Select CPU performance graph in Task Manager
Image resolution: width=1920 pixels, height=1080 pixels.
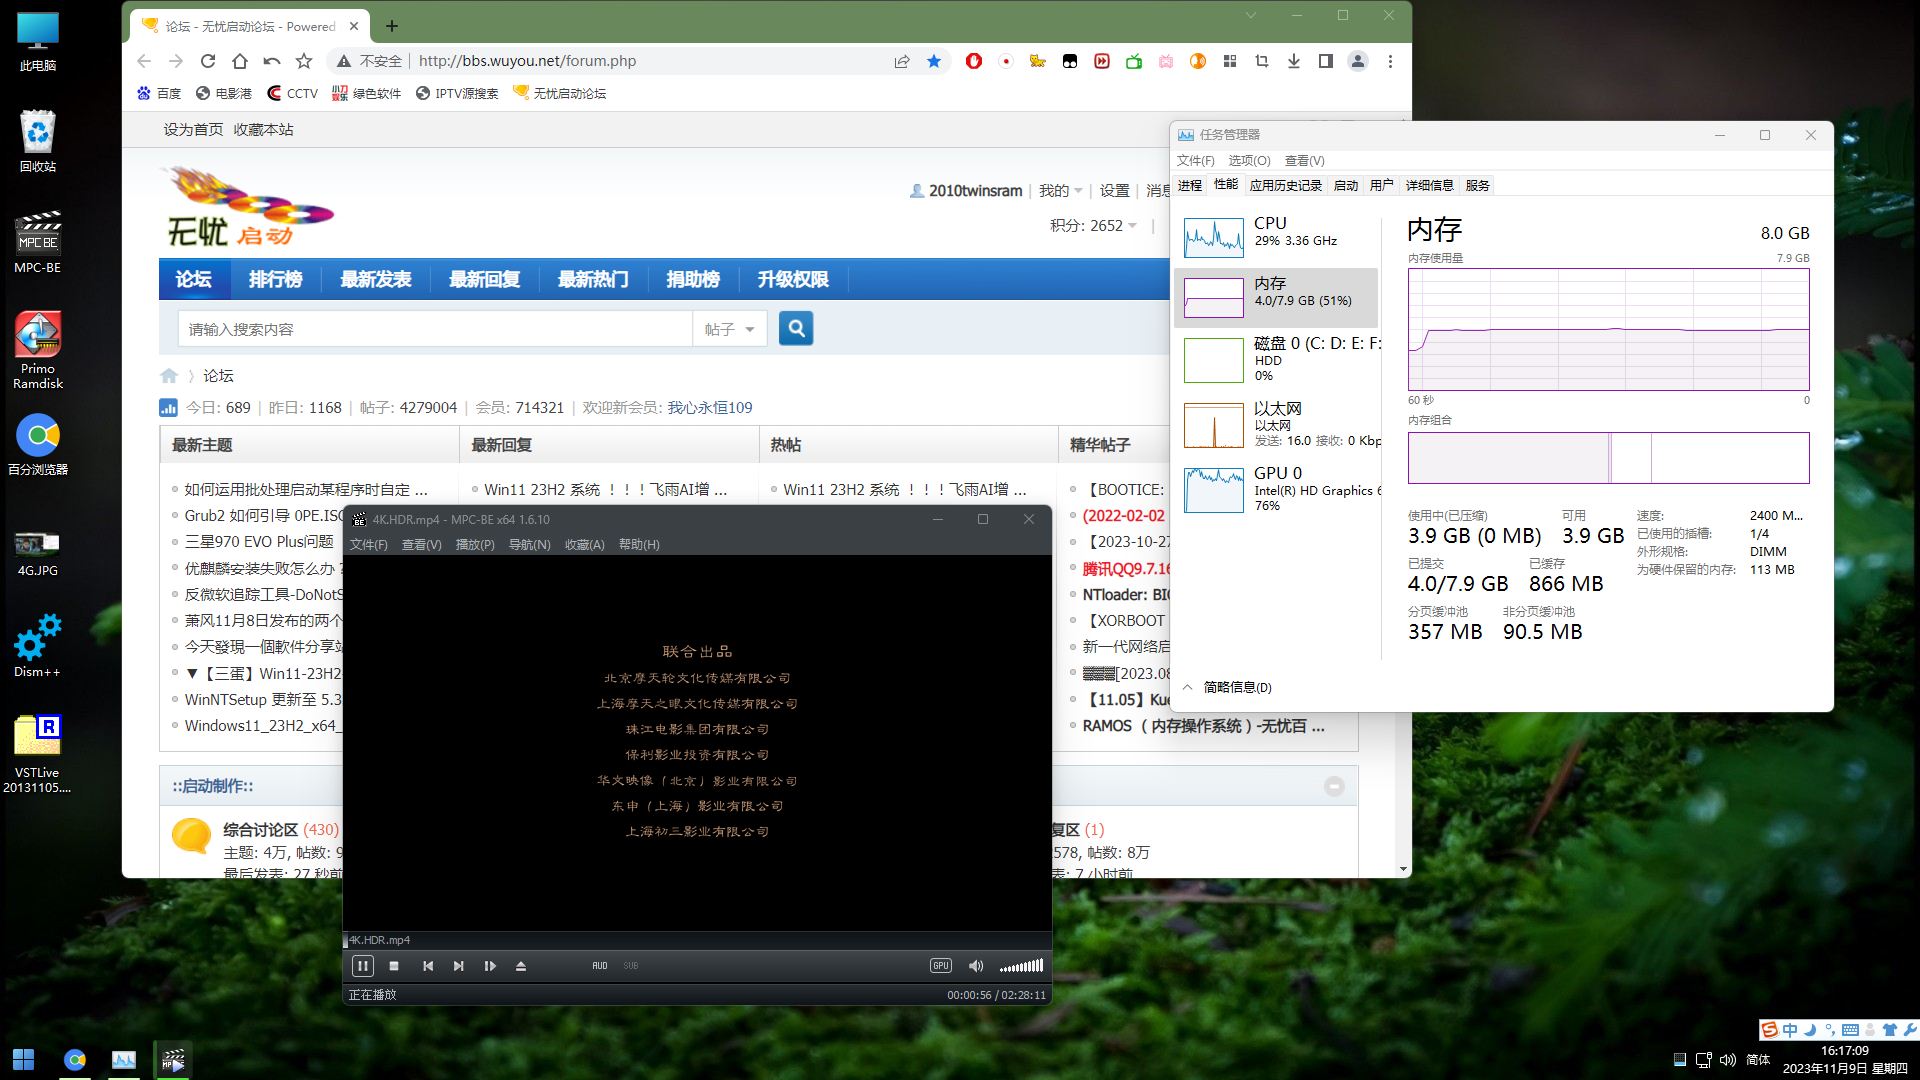pos(1276,236)
